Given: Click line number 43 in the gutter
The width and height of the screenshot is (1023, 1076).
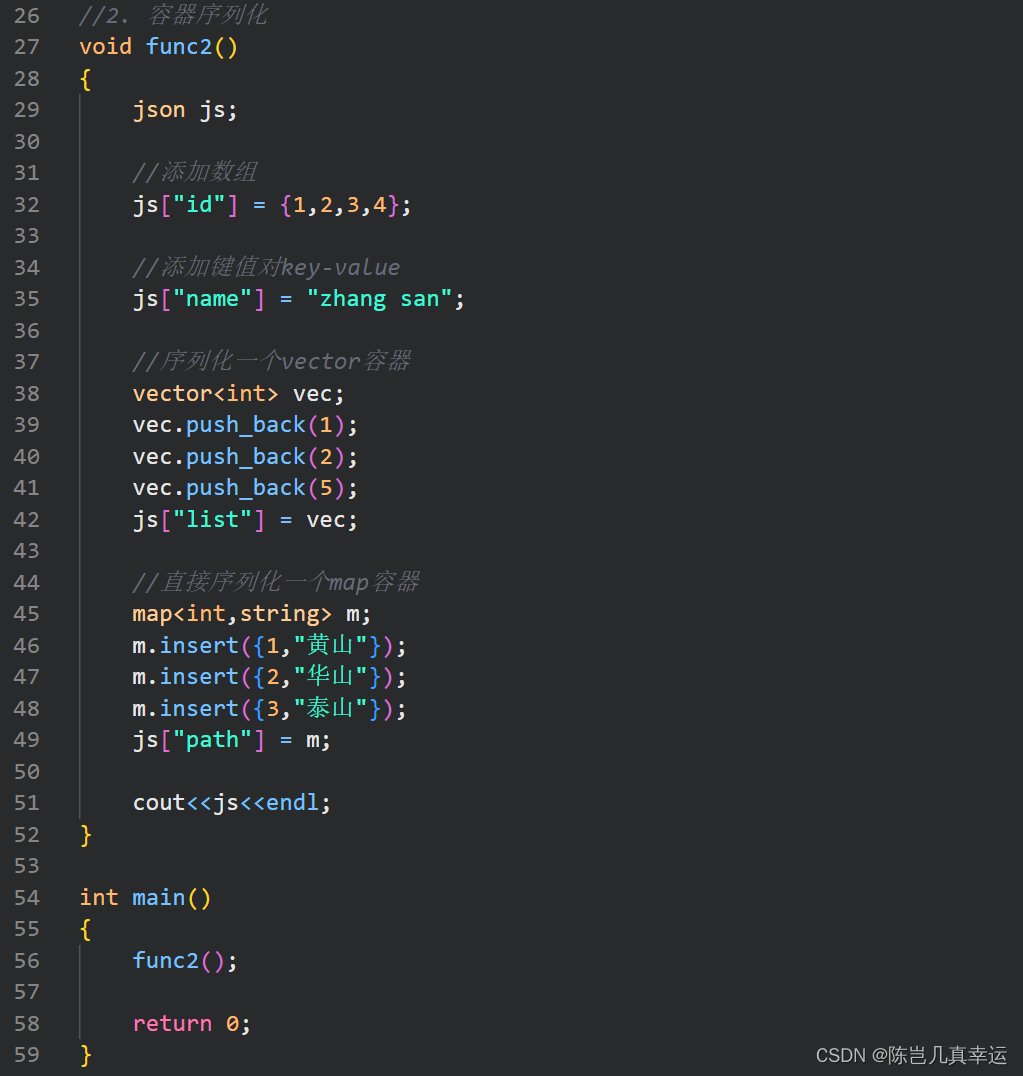Looking at the screenshot, I should [27, 551].
